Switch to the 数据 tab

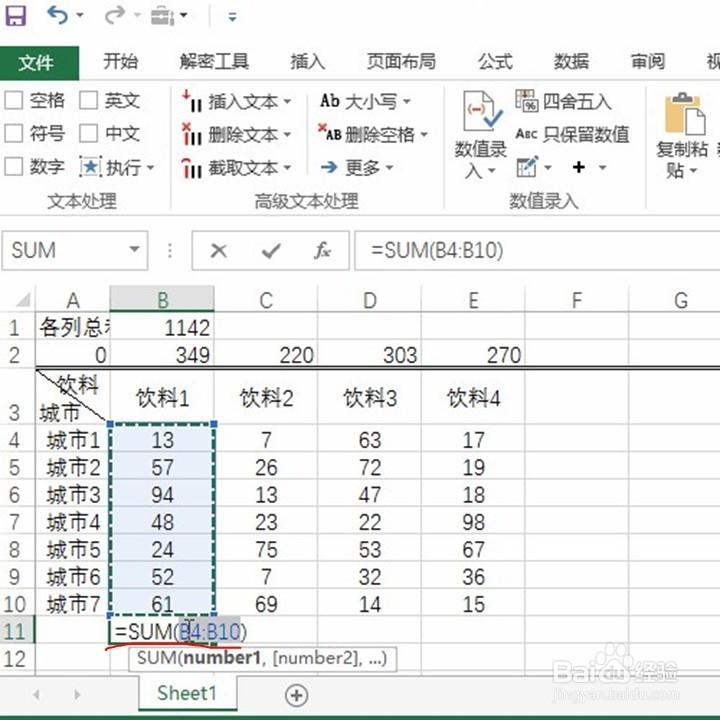pos(571,61)
